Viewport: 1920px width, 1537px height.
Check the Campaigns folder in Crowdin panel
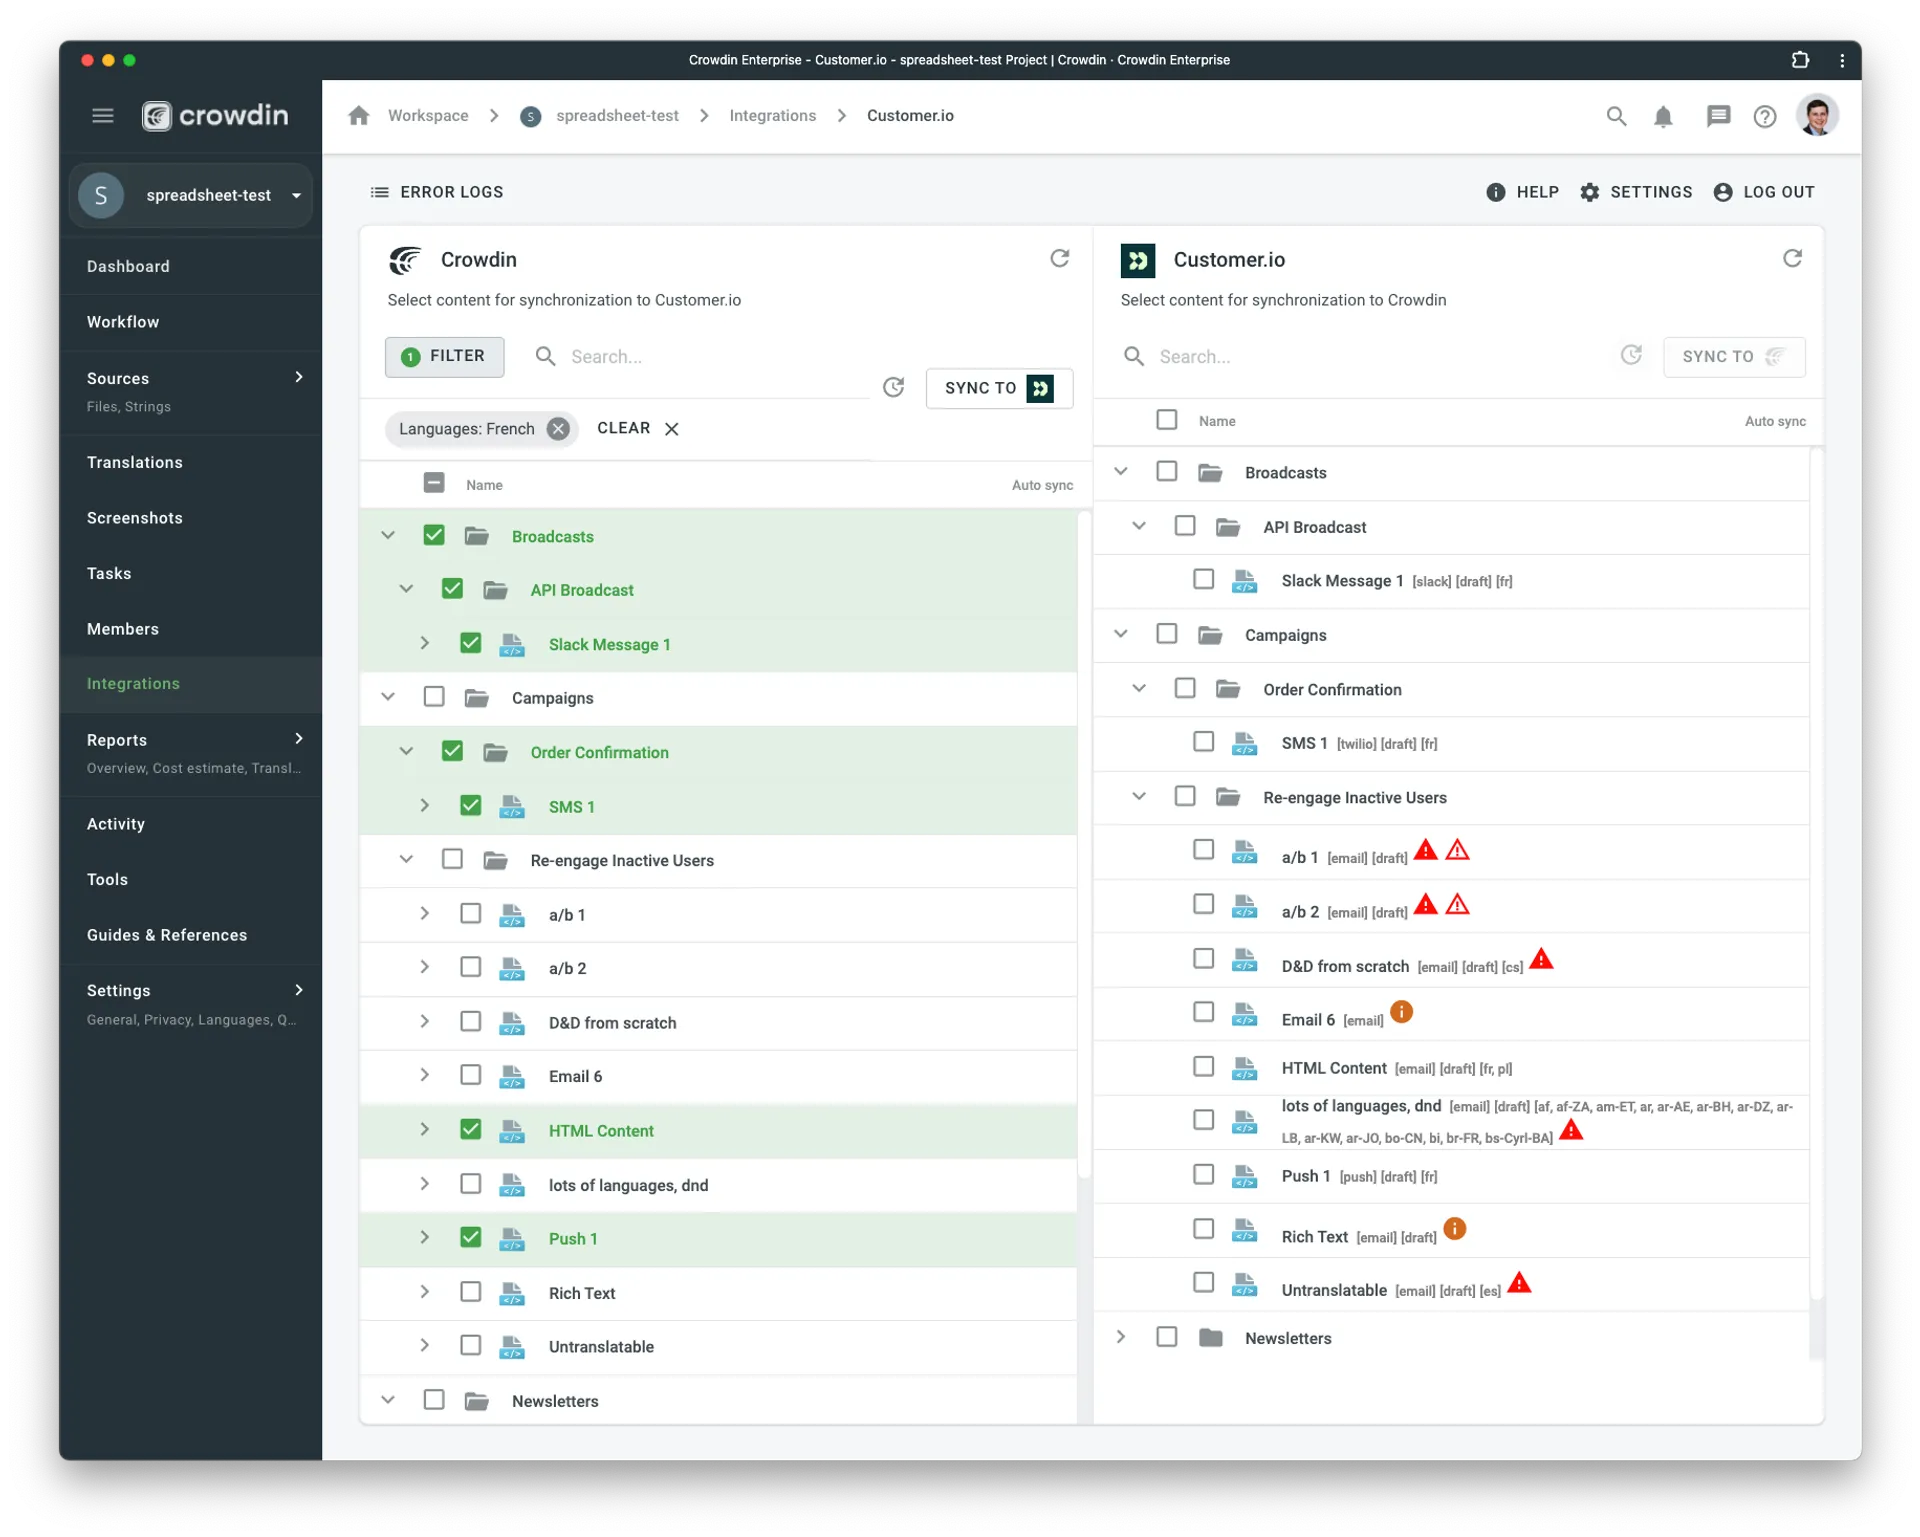434,697
